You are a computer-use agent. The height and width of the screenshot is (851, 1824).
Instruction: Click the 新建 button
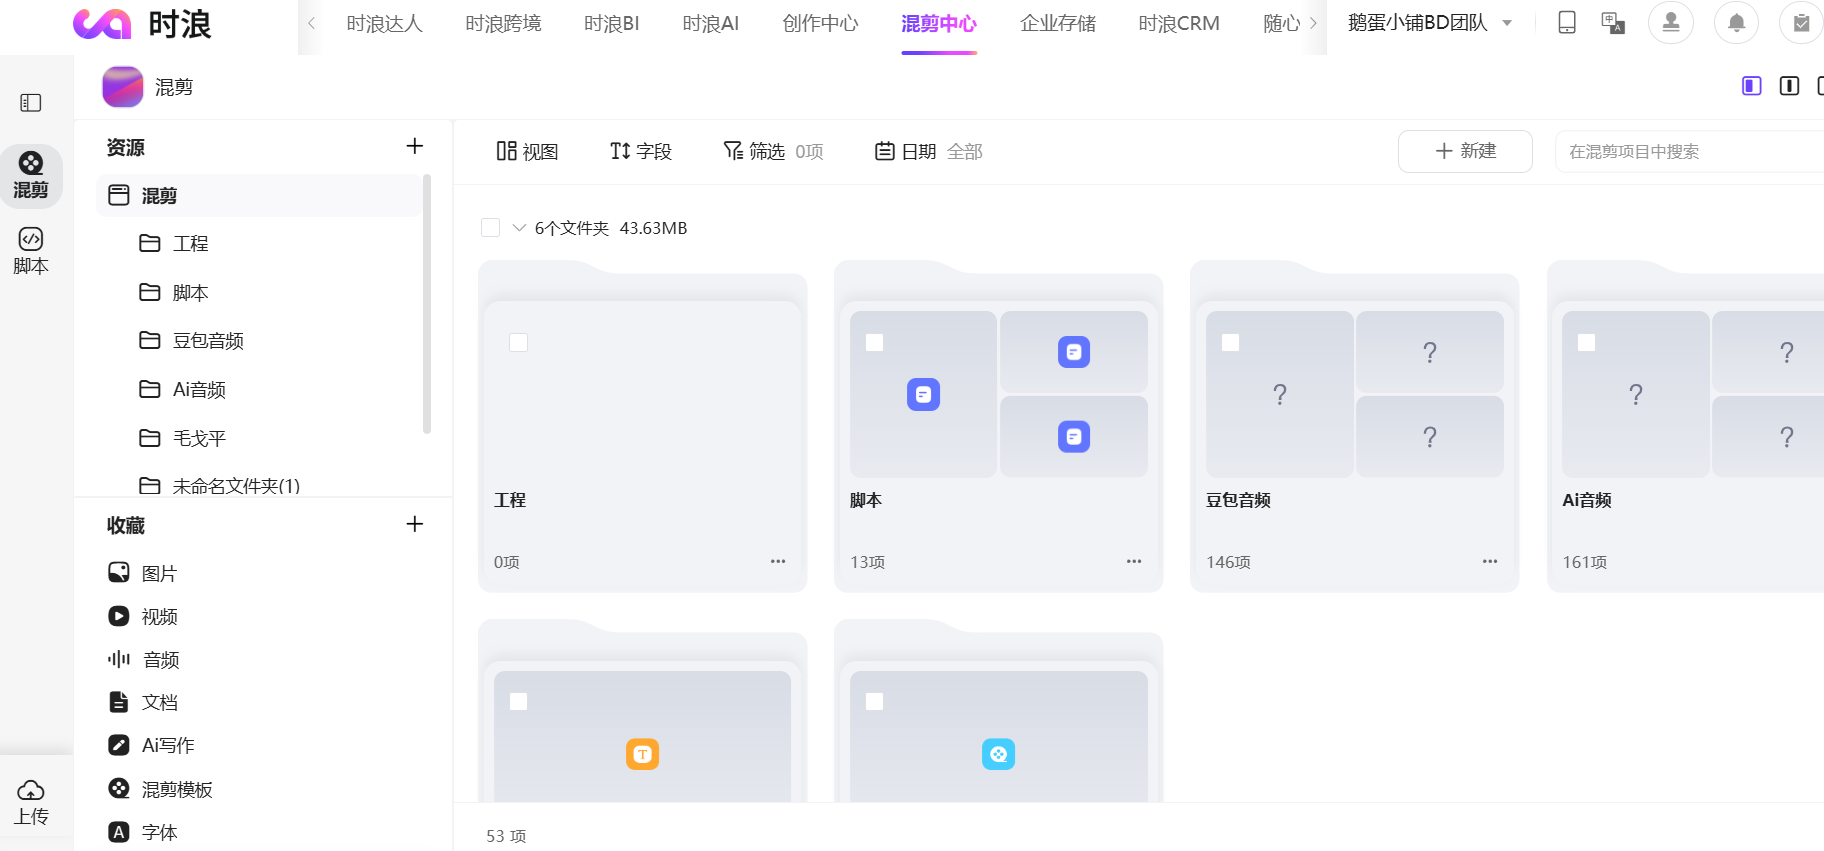pos(1465,151)
